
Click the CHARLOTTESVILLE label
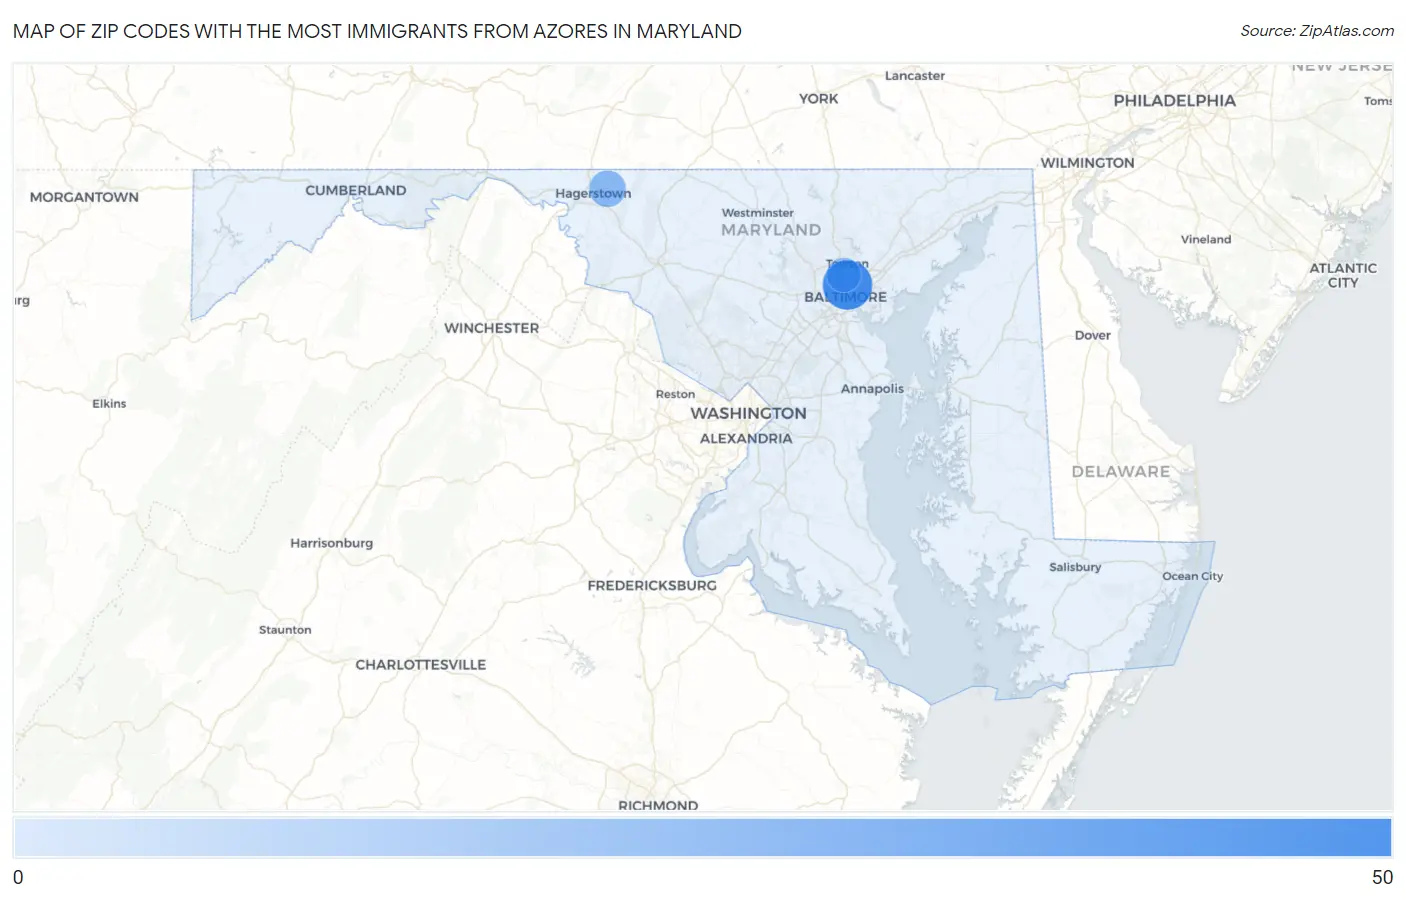(x=420, y=664)
